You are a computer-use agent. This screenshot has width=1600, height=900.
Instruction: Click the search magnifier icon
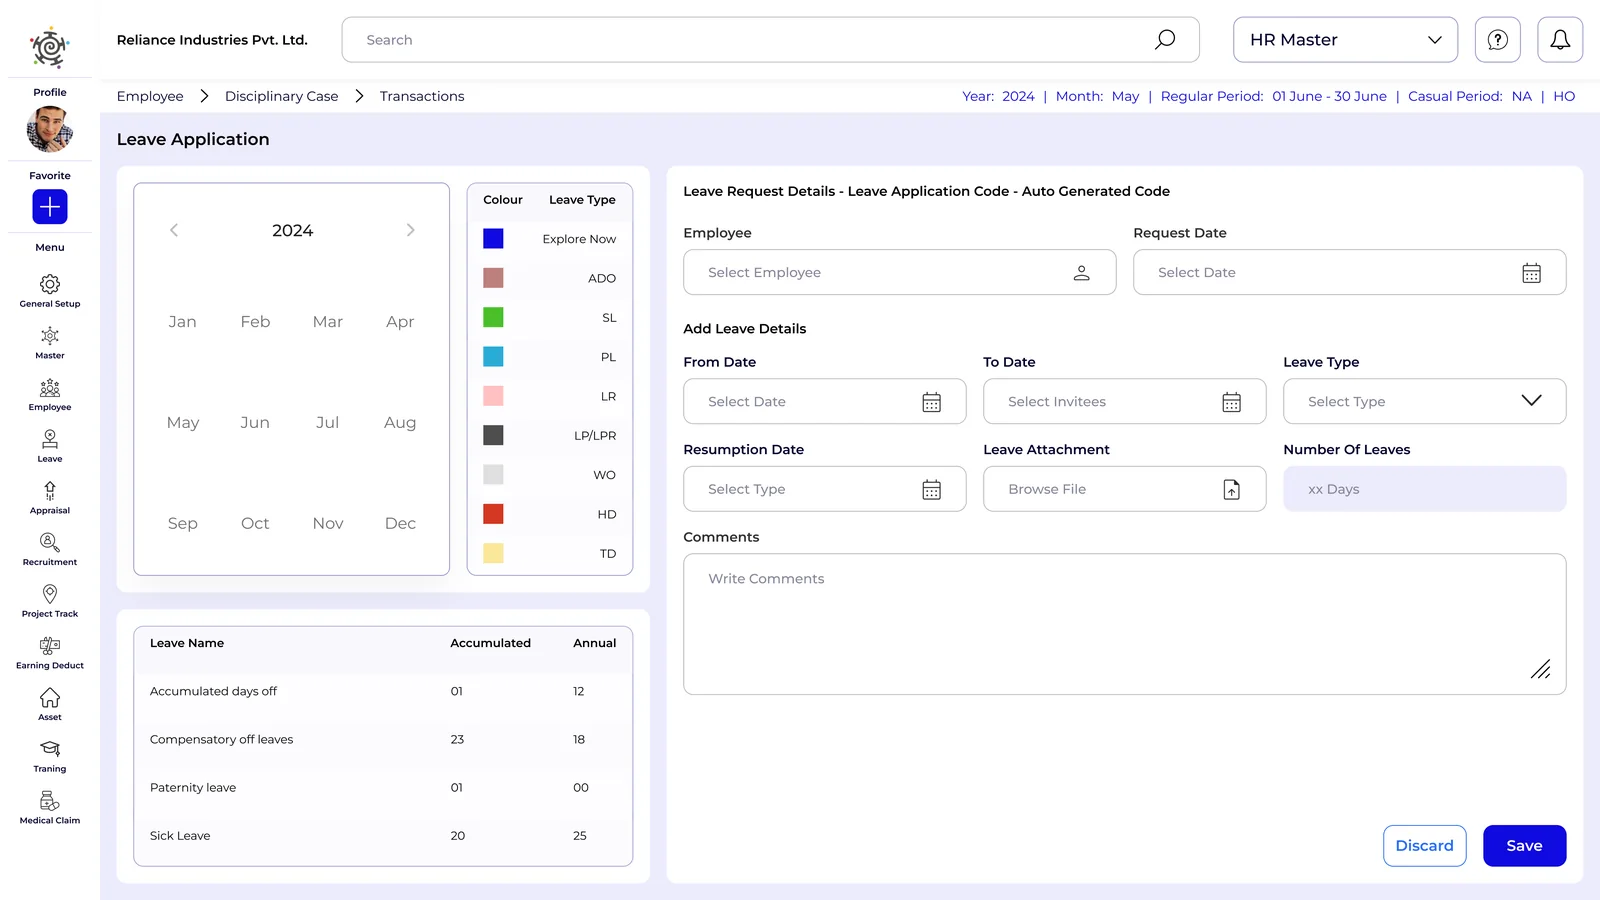1165,40
